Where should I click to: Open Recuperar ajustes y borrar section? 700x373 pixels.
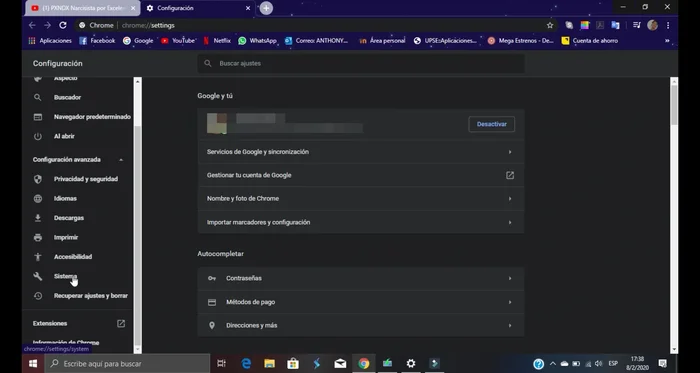(x=80, y=296)
